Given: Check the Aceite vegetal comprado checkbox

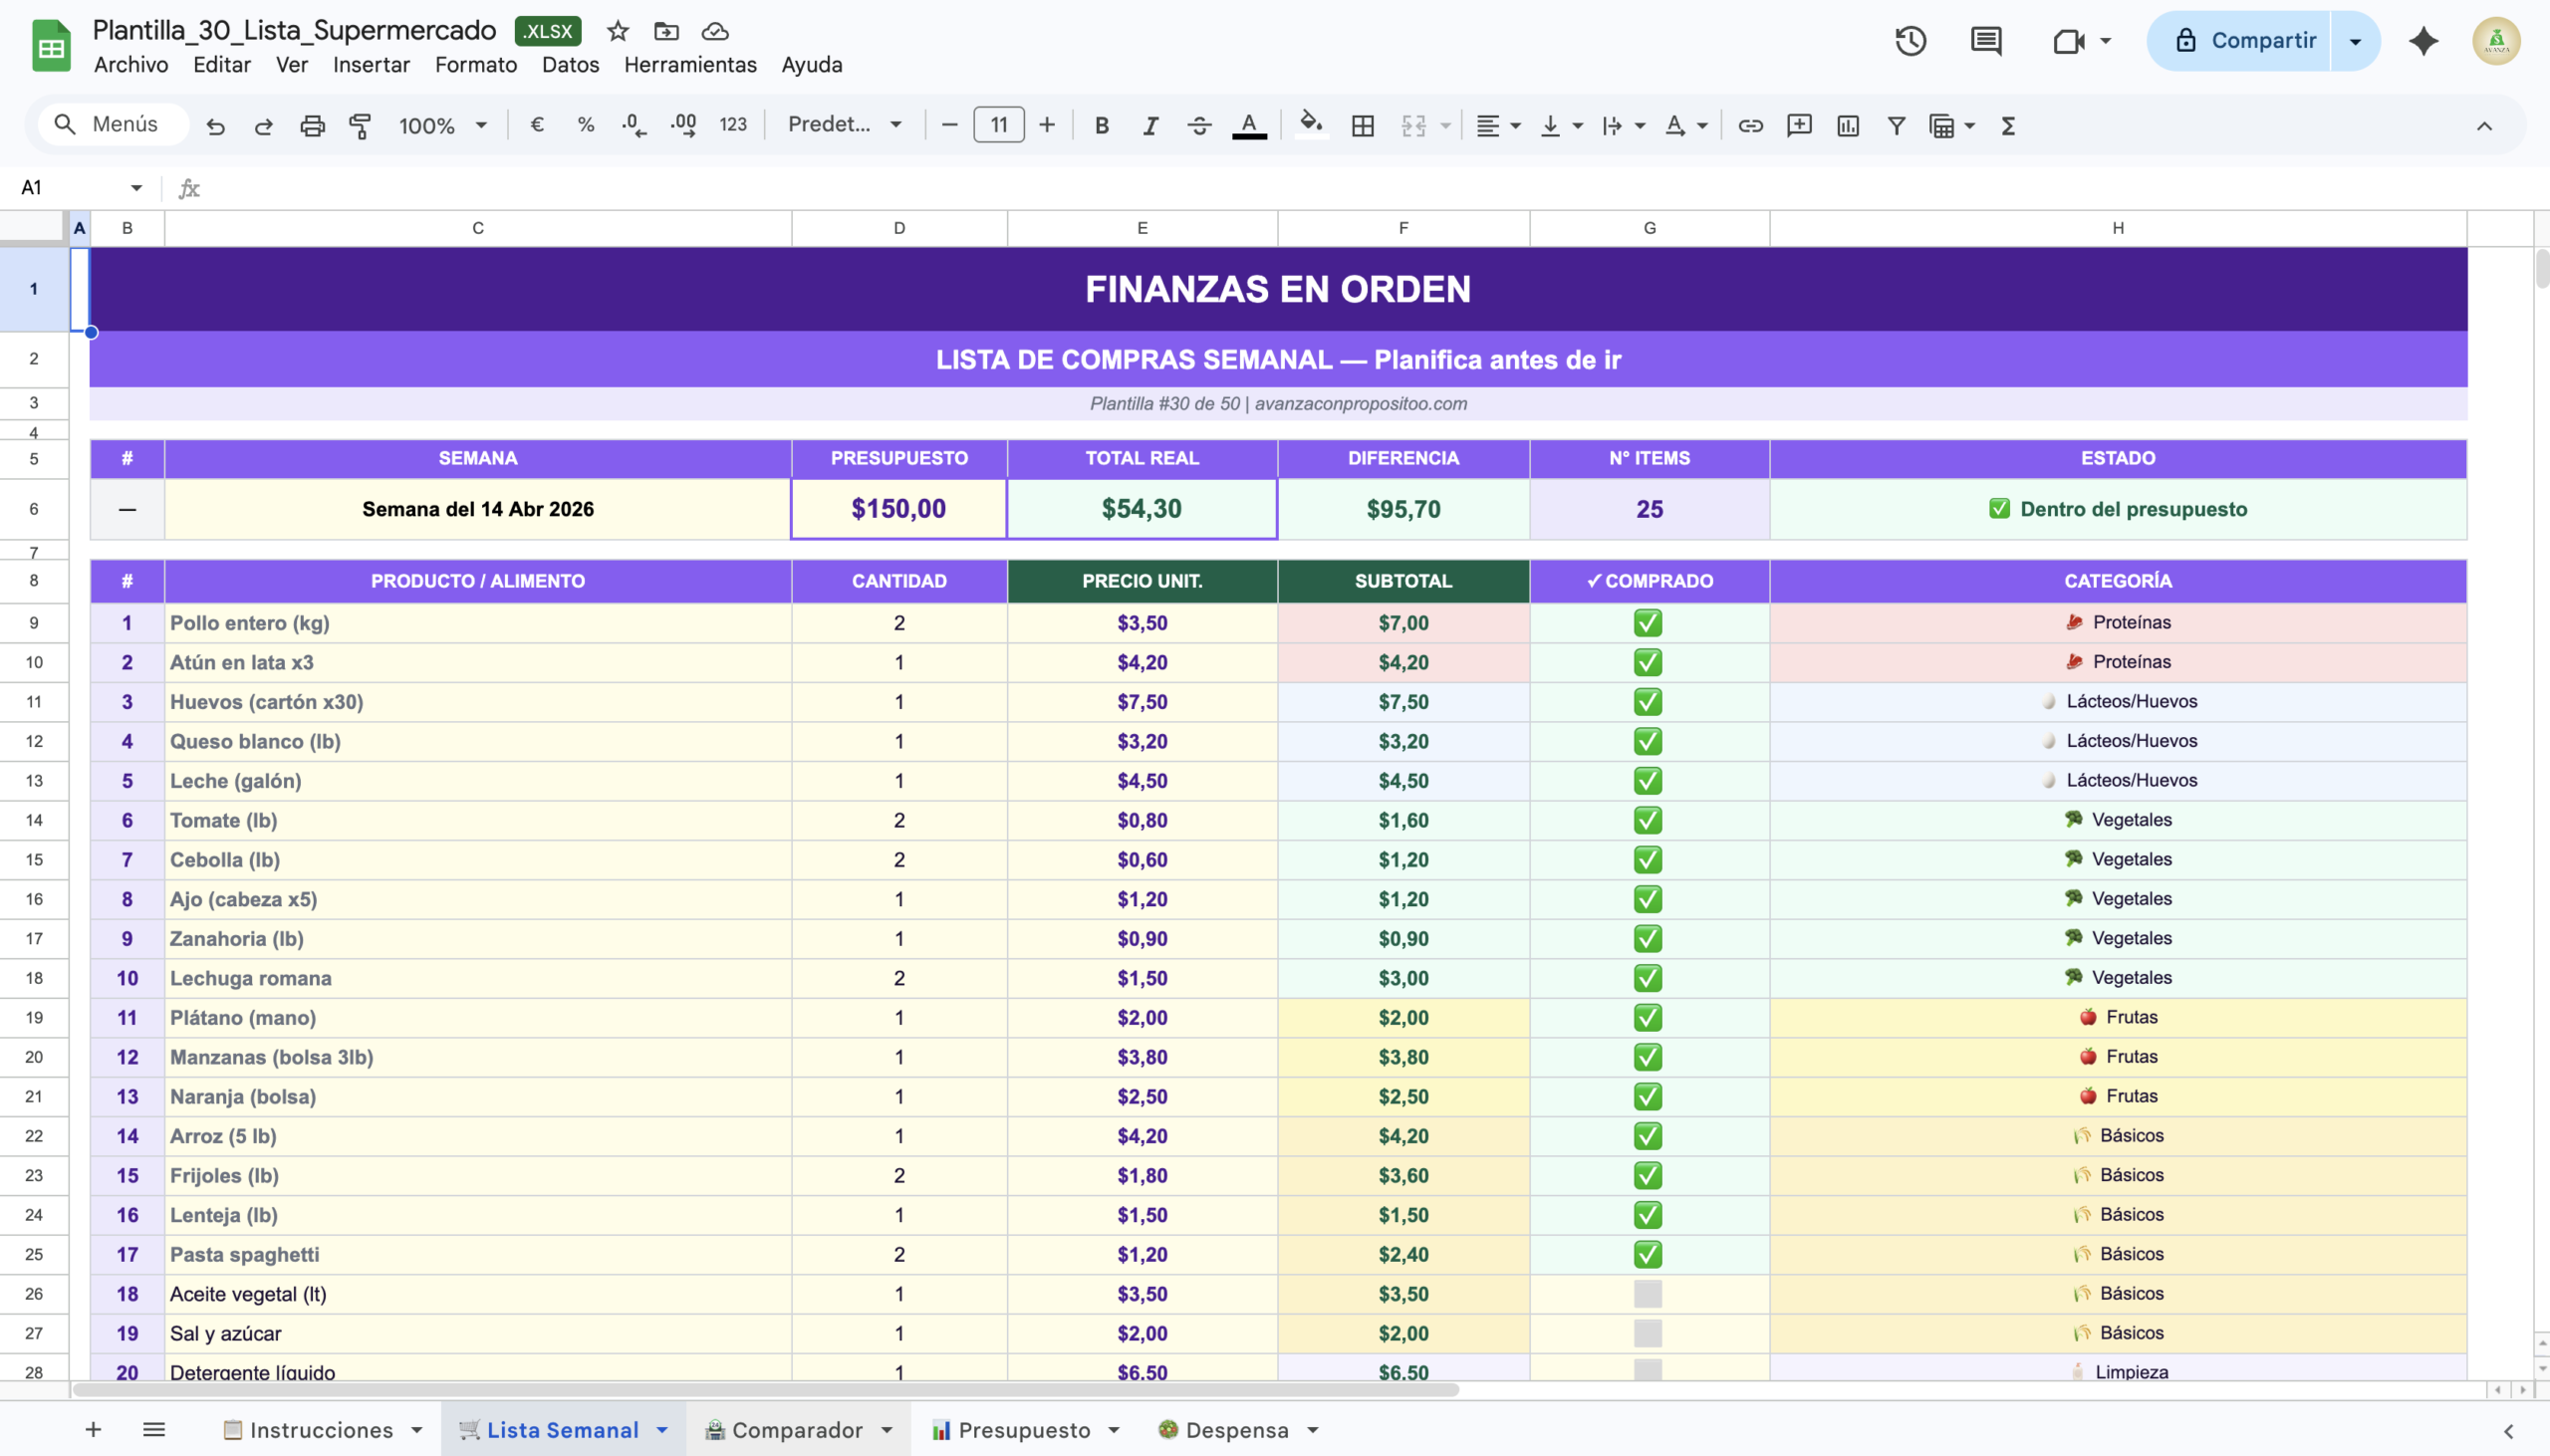Looking at the screenshot, I should click(x=1648, y=1293).
